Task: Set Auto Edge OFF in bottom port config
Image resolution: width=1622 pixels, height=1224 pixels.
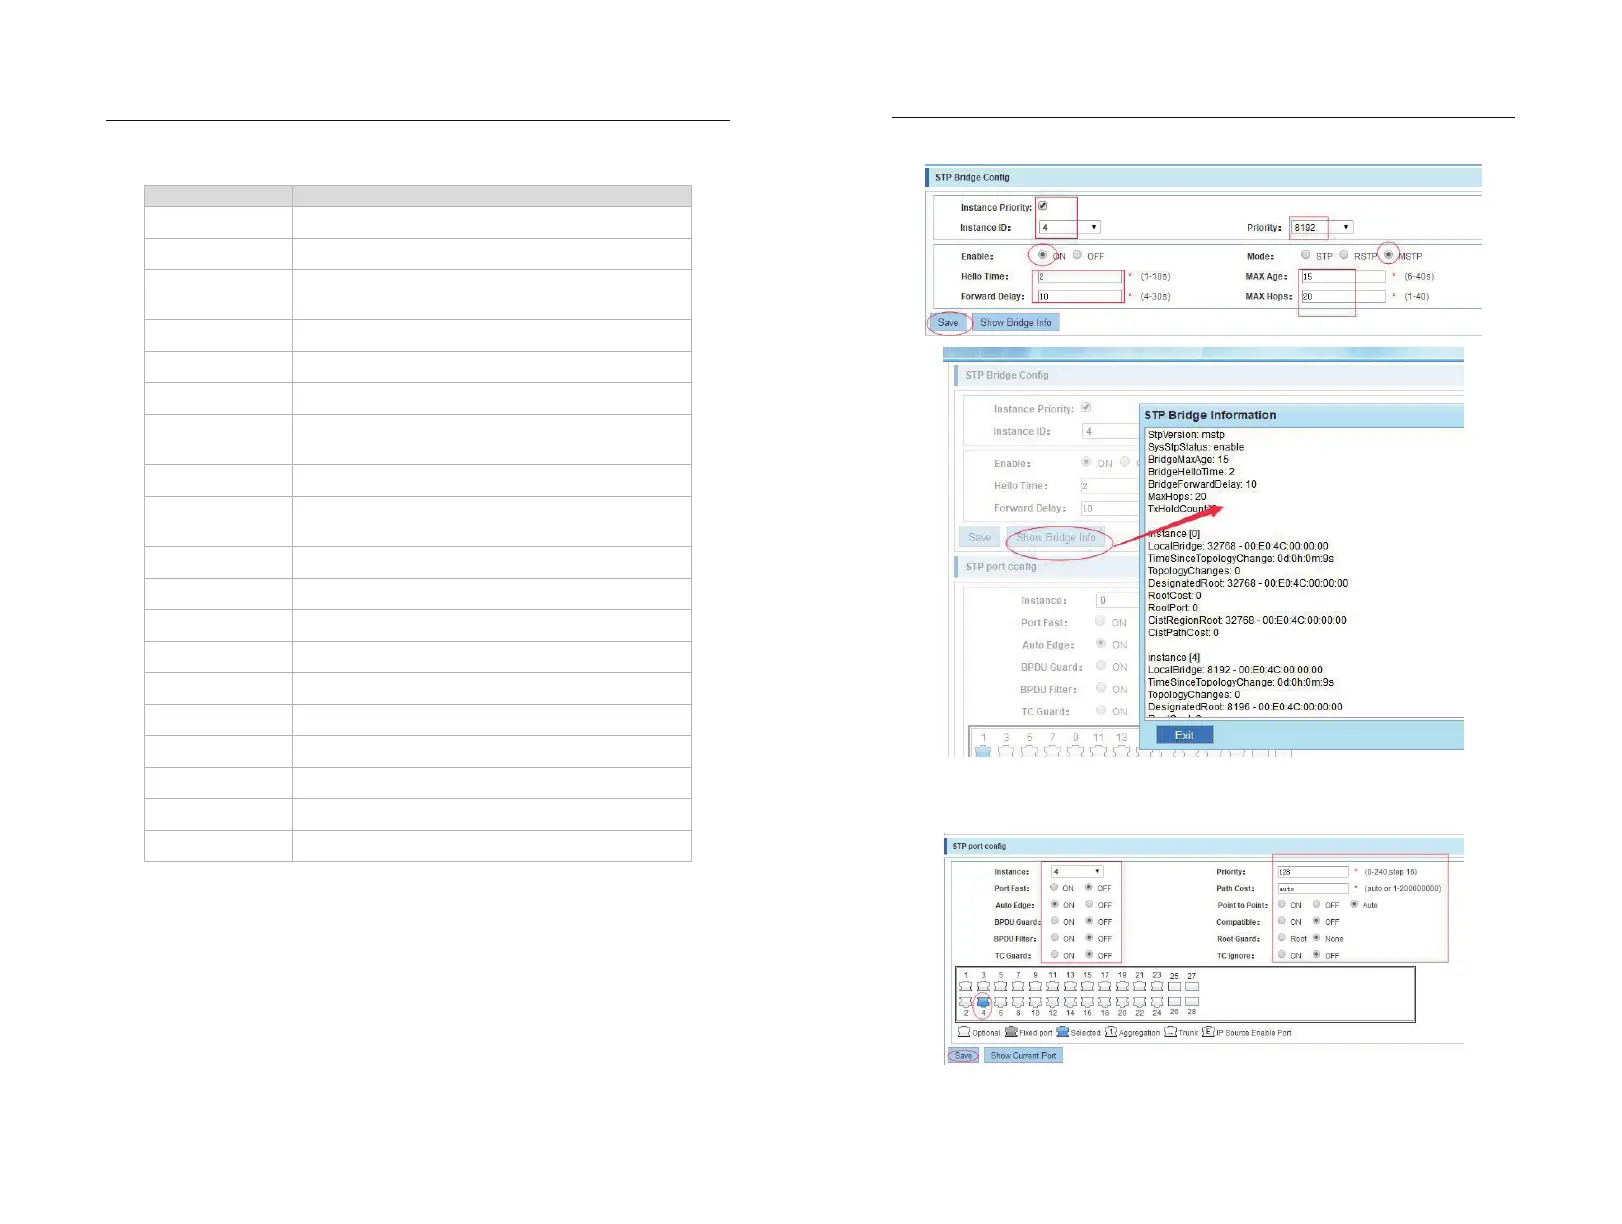Action: click(1089, 904)
